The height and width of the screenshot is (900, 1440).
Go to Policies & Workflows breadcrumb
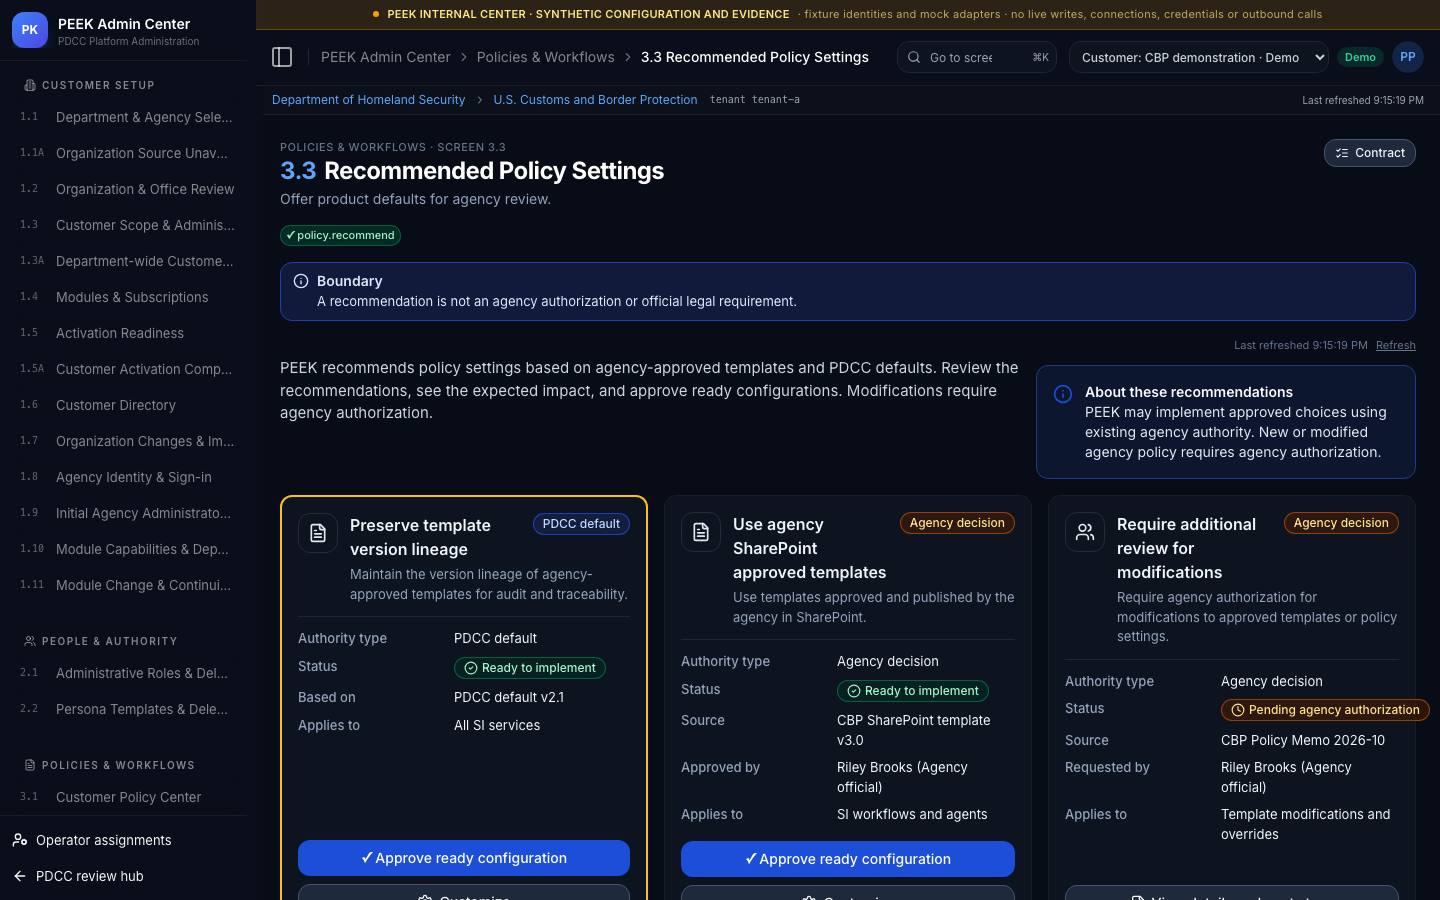(546, 57)
